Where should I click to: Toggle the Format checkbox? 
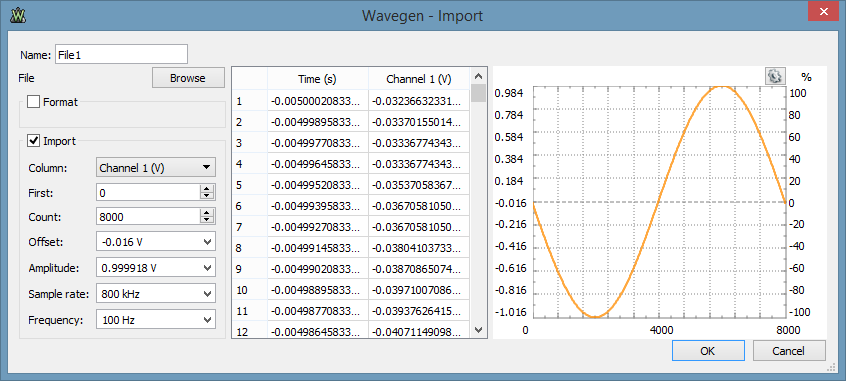click(33, 101)
